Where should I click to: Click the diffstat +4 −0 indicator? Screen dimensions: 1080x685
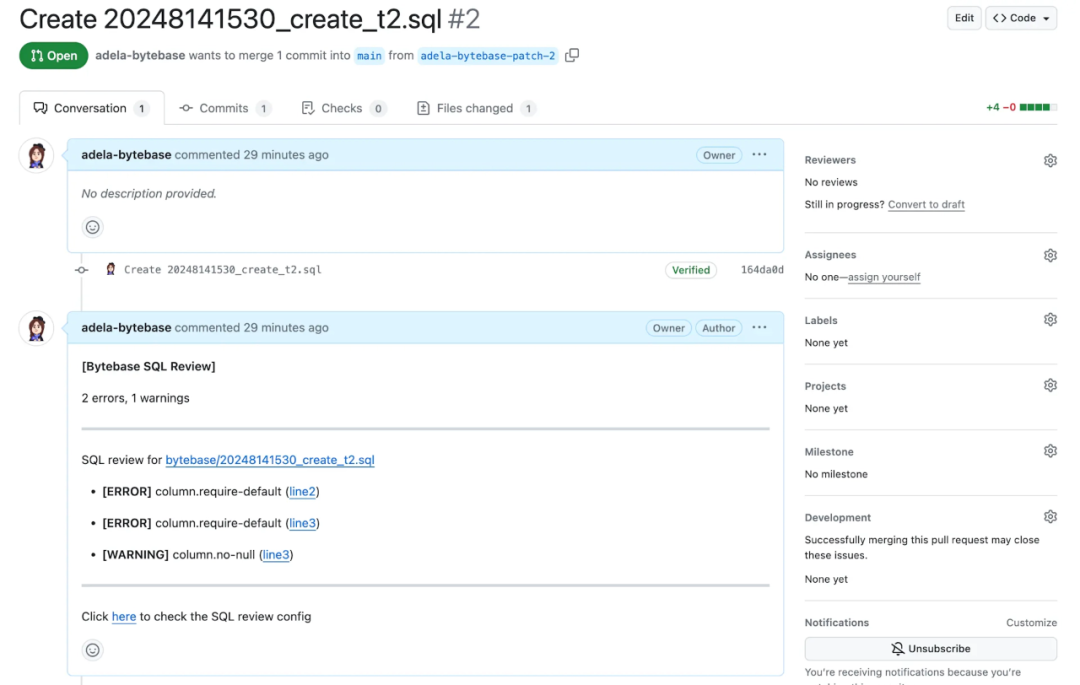(x=1021, y=107)
